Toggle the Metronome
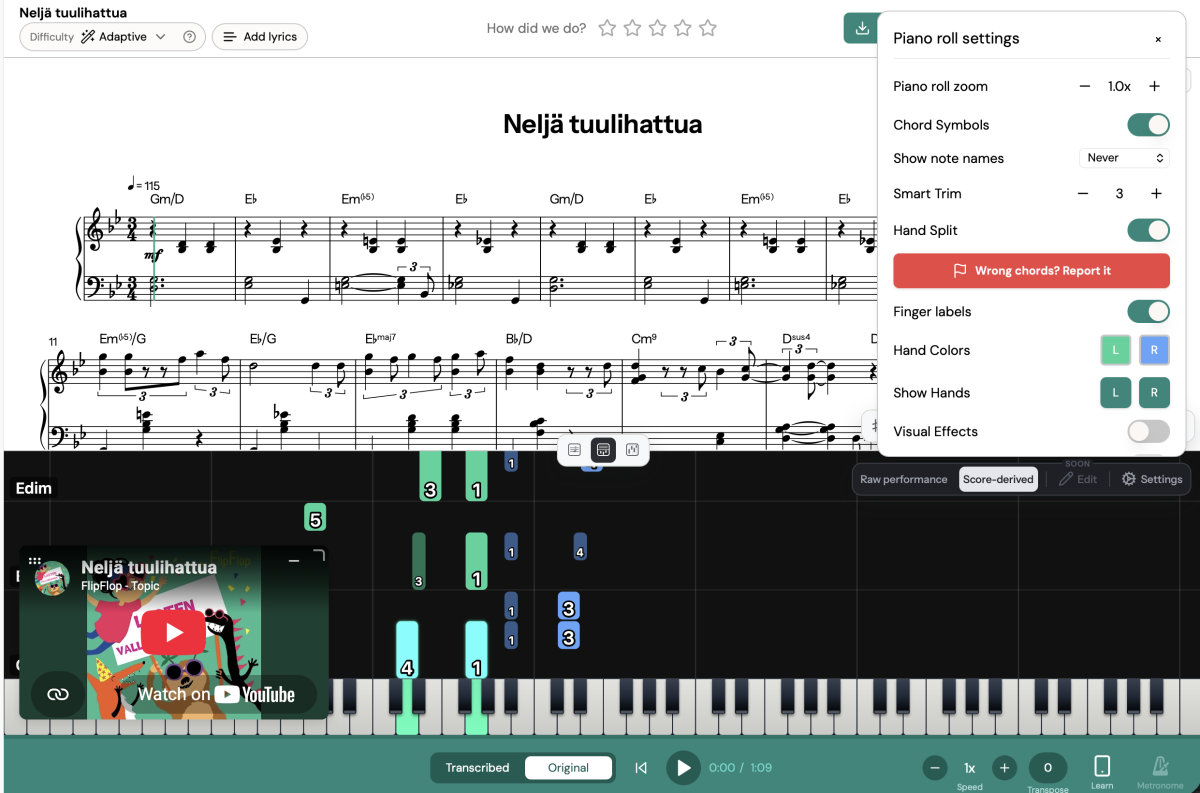The image size is (1200, 793). pos(1160,772)
